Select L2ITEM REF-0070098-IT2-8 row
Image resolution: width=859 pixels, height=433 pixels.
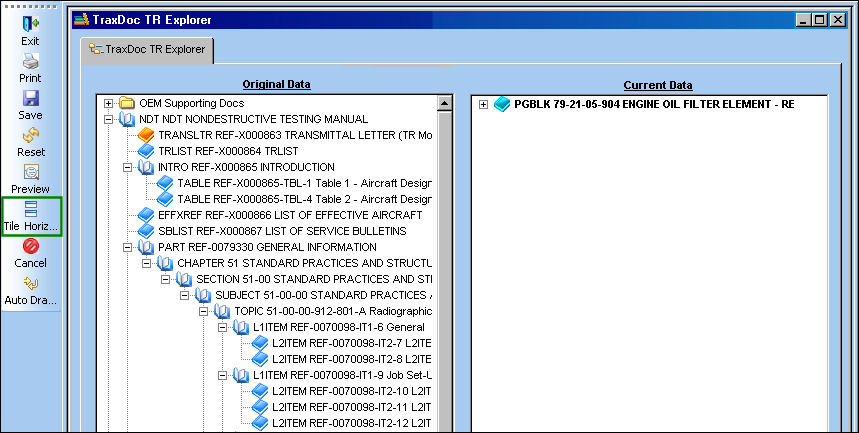point(352,359)
